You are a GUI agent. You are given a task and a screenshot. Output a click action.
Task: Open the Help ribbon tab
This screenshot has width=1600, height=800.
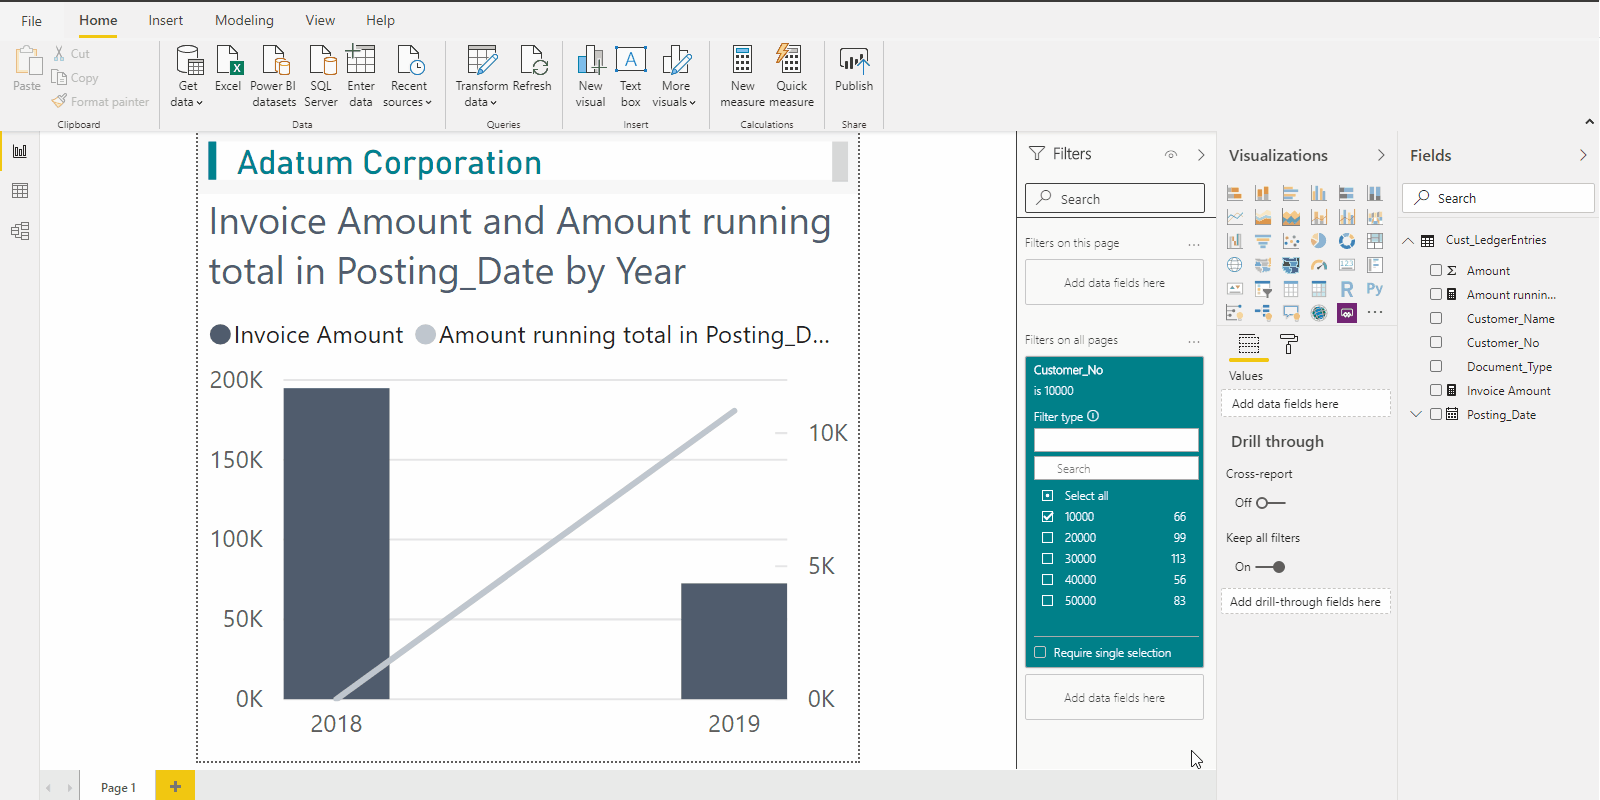tap(380, 20)
